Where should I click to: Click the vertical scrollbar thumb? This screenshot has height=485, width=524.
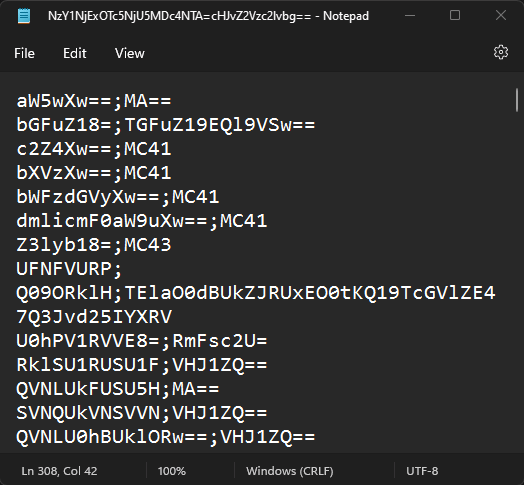[517, 100]
